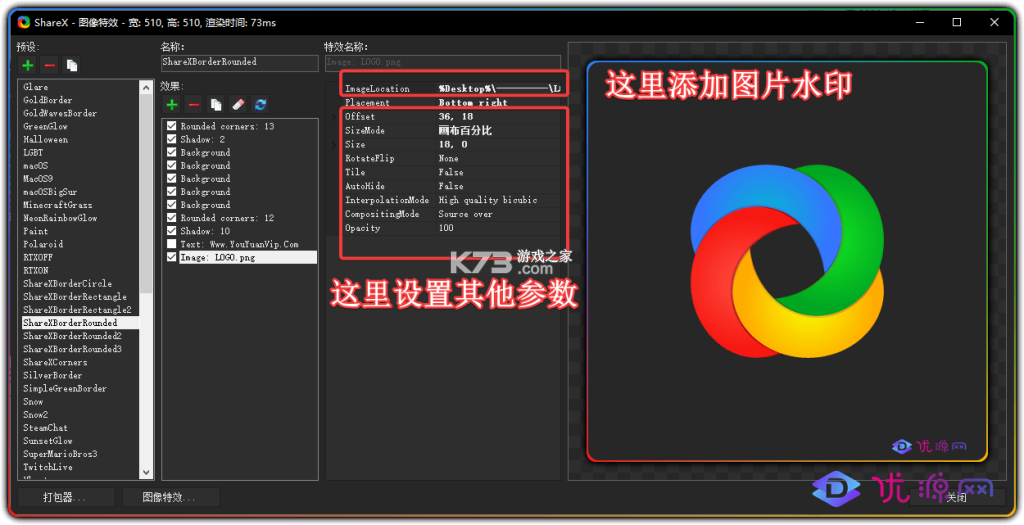This screenshot has height=525, width=1024.
Task: Uncheck the Shadow: 10 effect
Action: point(172,231)
